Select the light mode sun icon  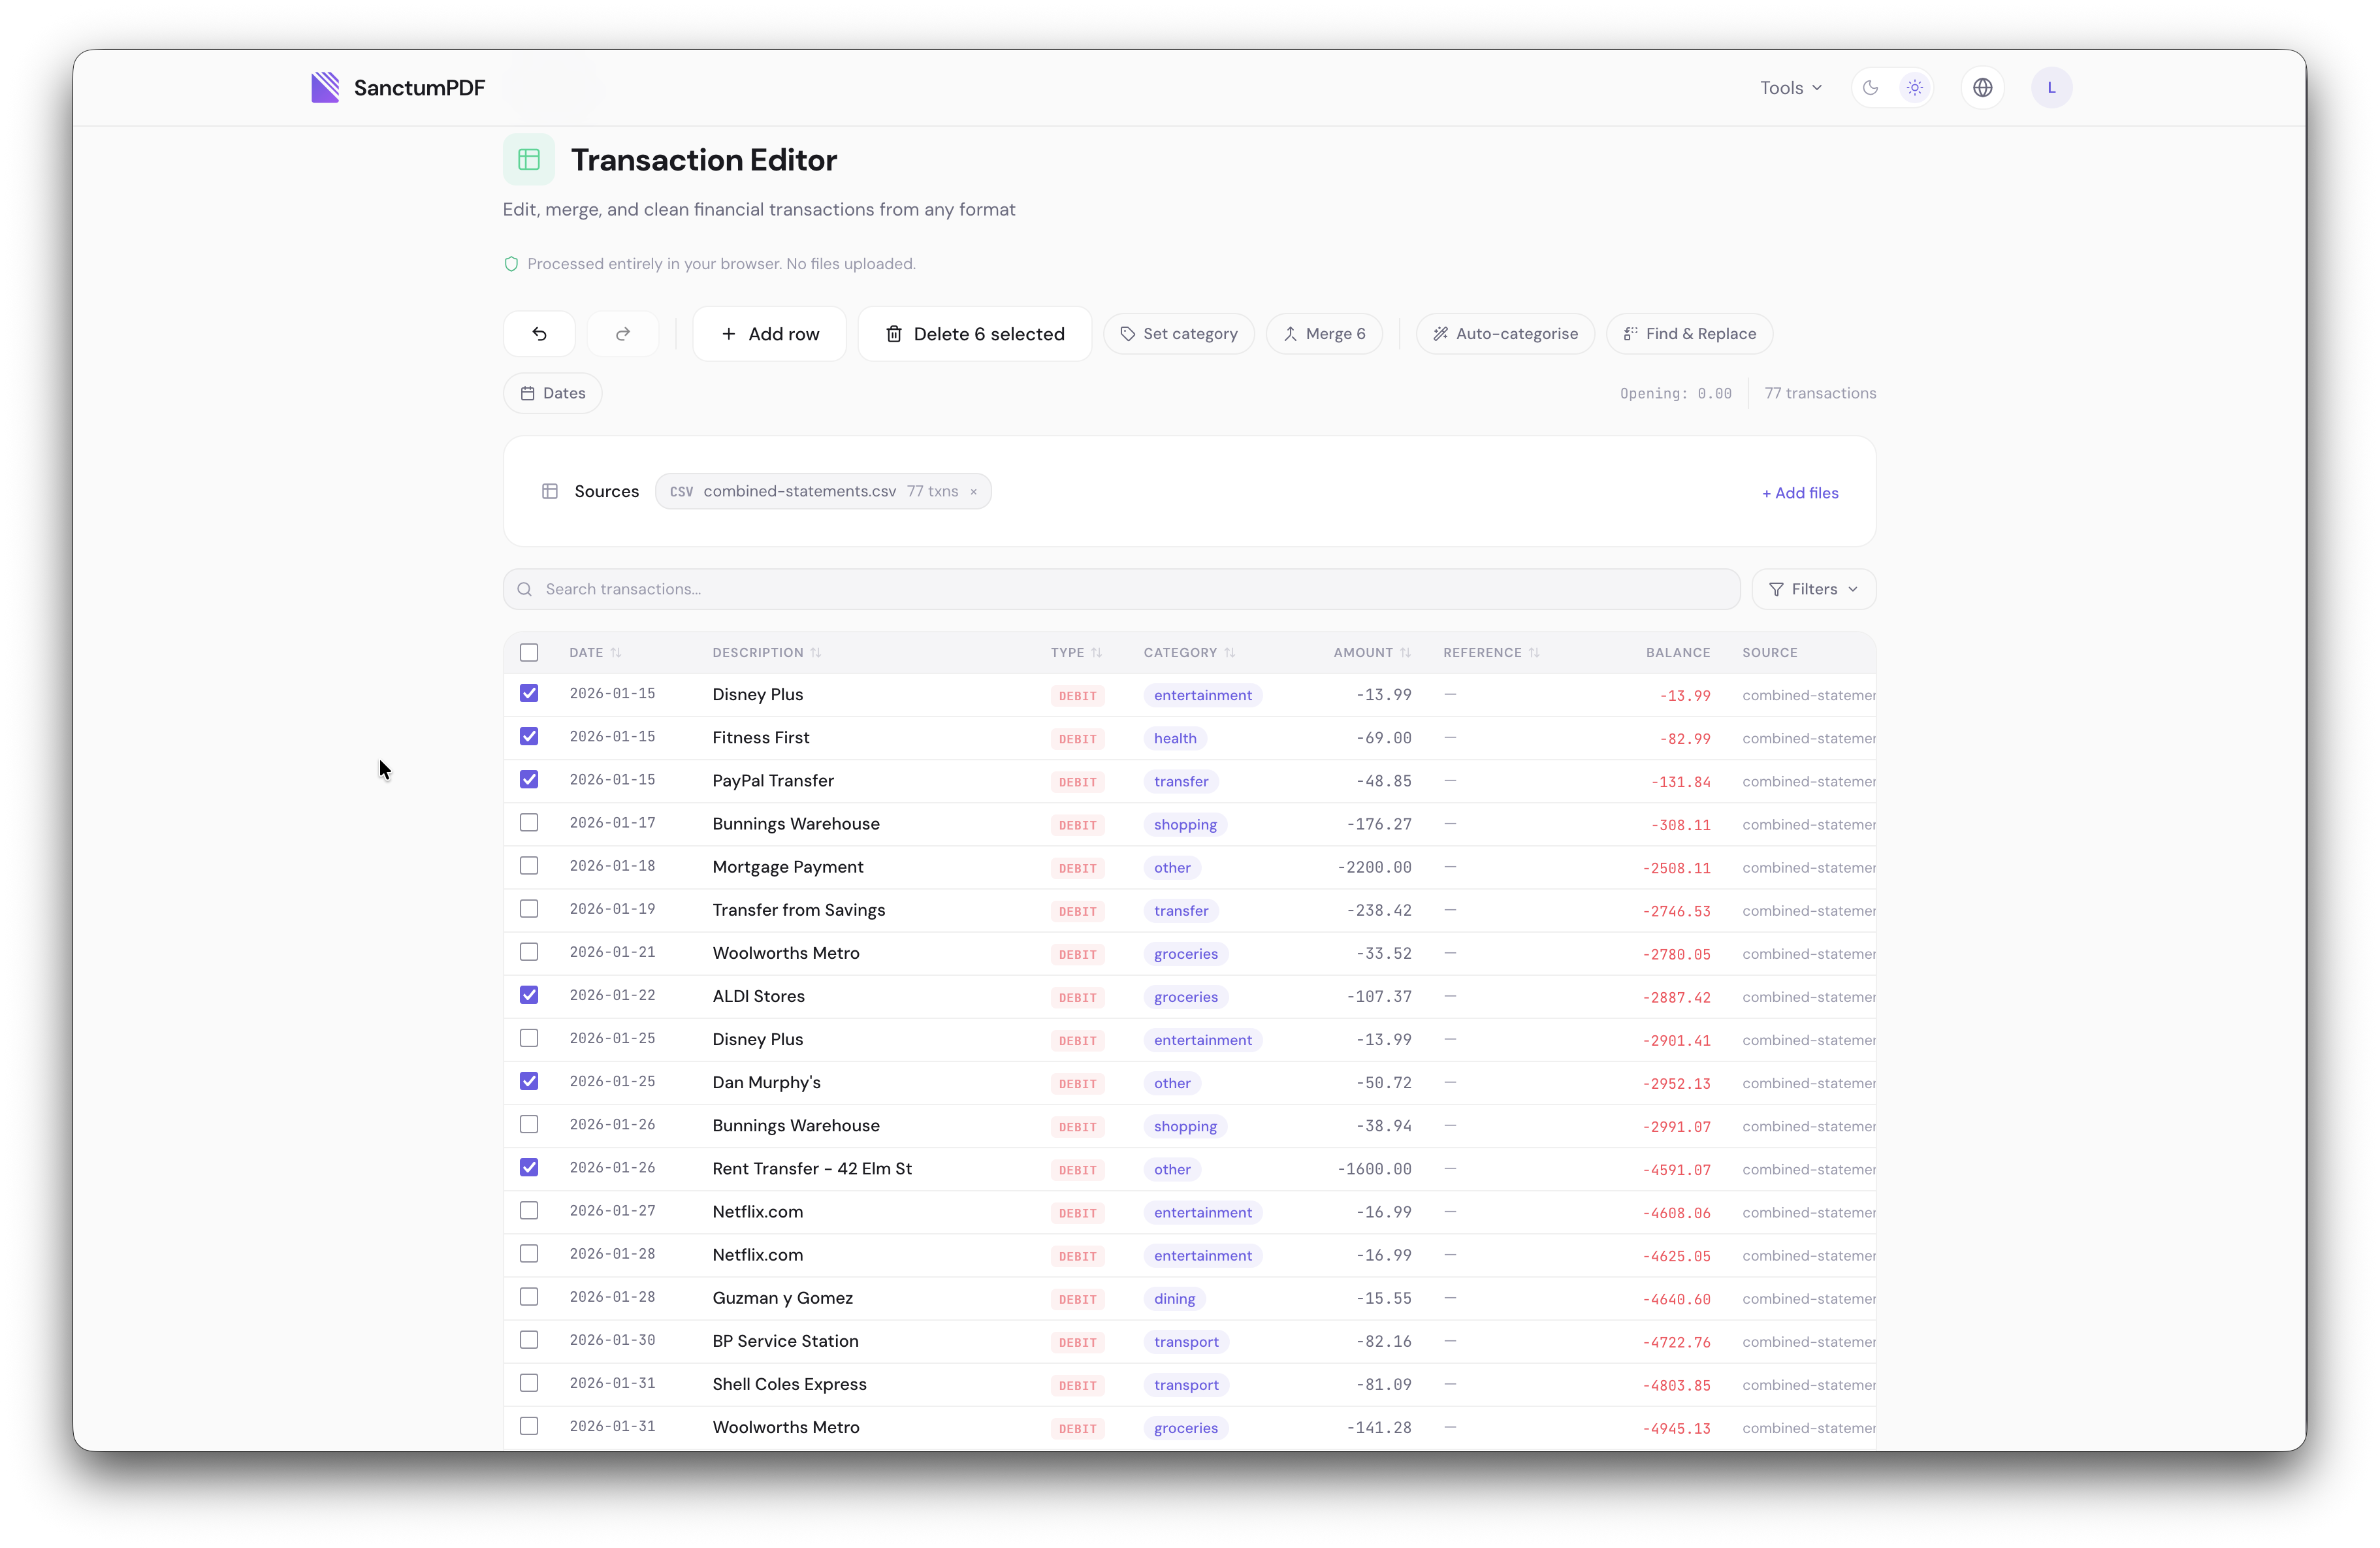pyautogui.click(x=1914, y=88)
